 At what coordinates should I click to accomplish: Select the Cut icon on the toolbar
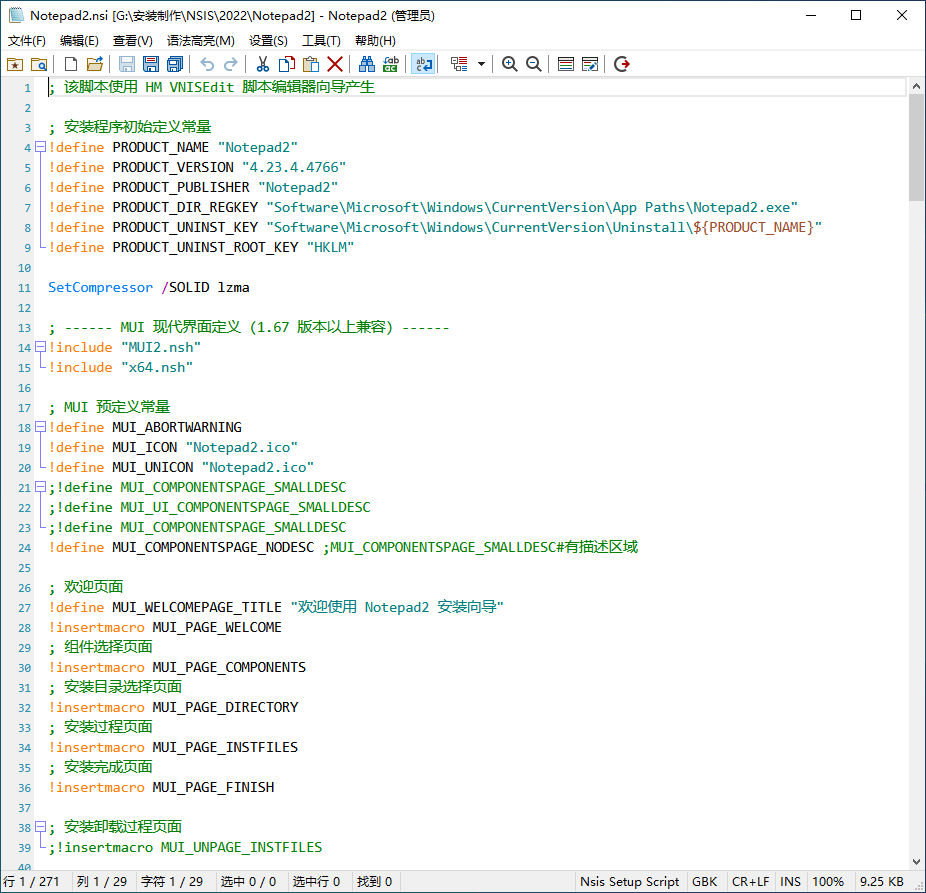pyautogui.click(x=262, y=64)
